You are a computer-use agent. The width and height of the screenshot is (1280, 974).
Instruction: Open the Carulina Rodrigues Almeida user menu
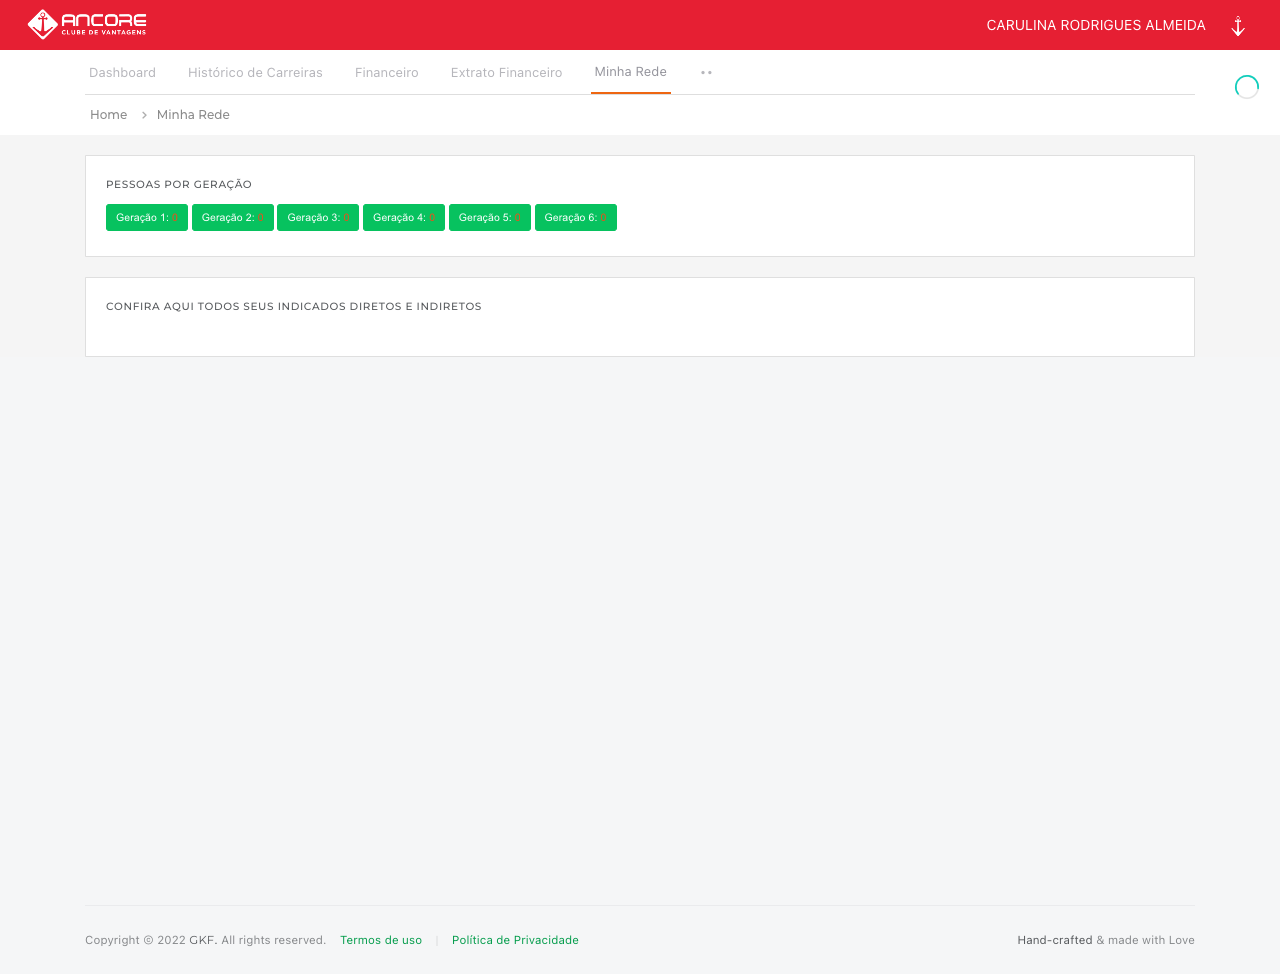pos(1095,25)
